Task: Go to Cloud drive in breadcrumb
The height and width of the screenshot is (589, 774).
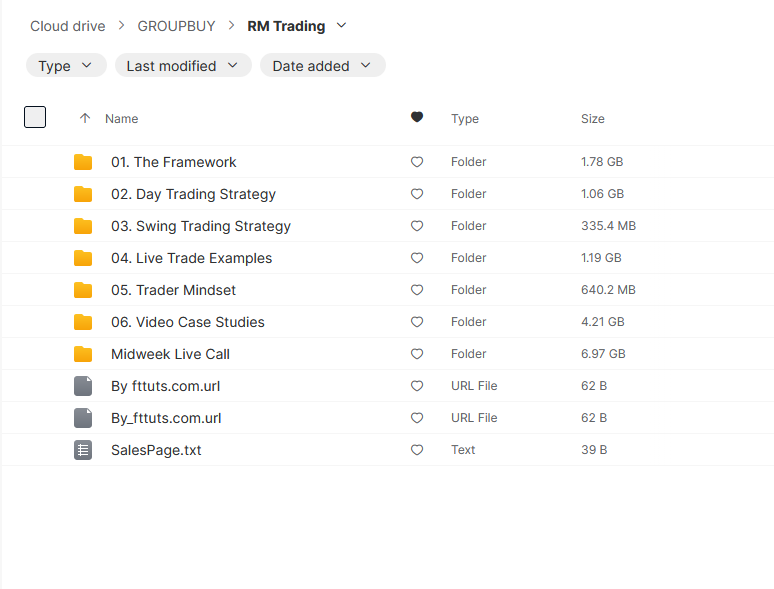Action: 67,26
